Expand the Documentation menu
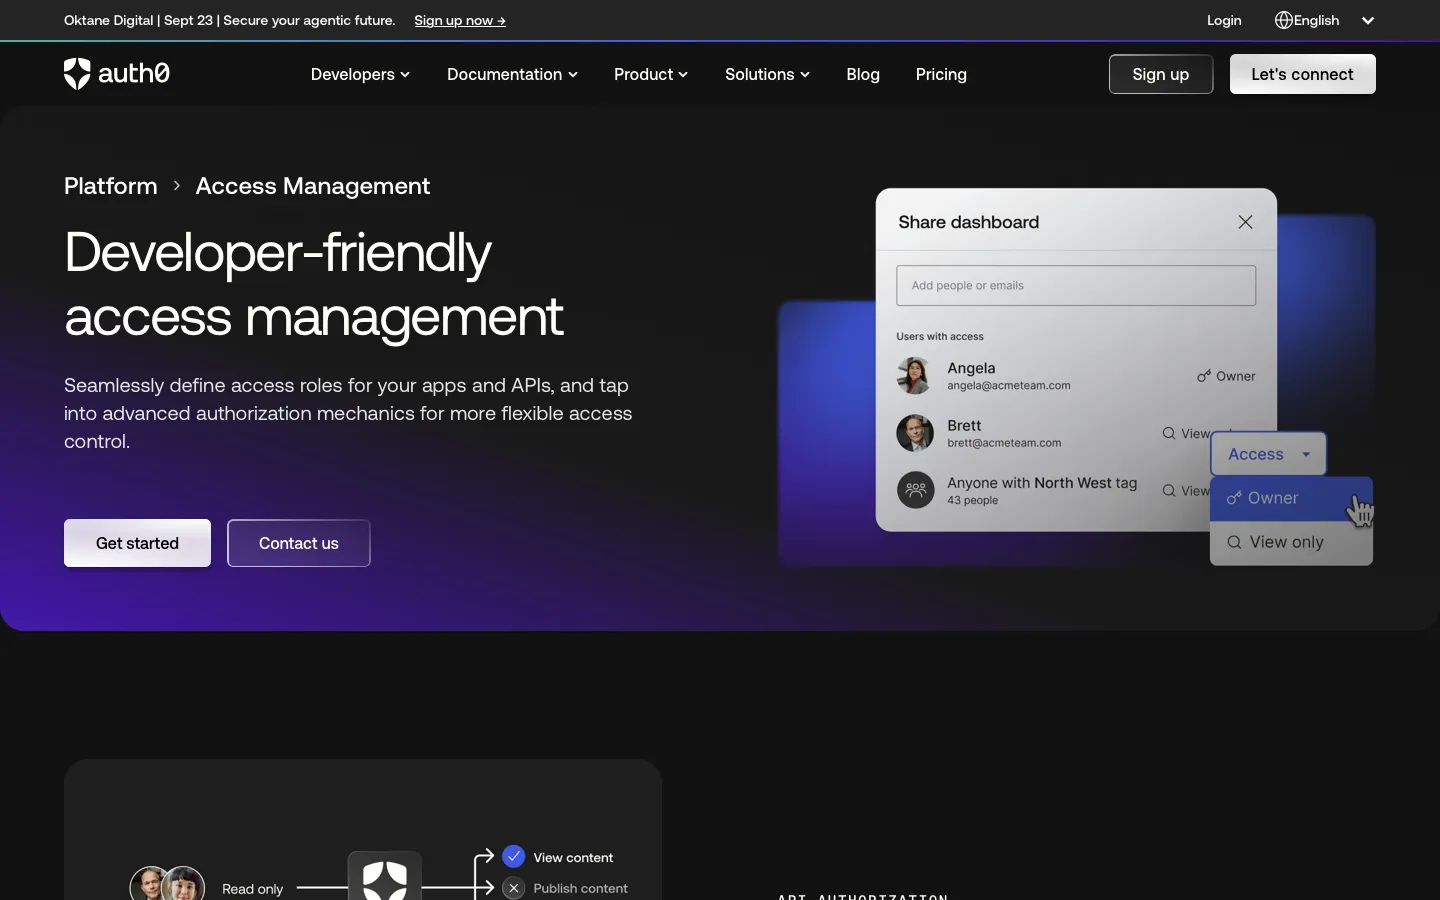The image size is (1440, 900). [x=512, y=74]
